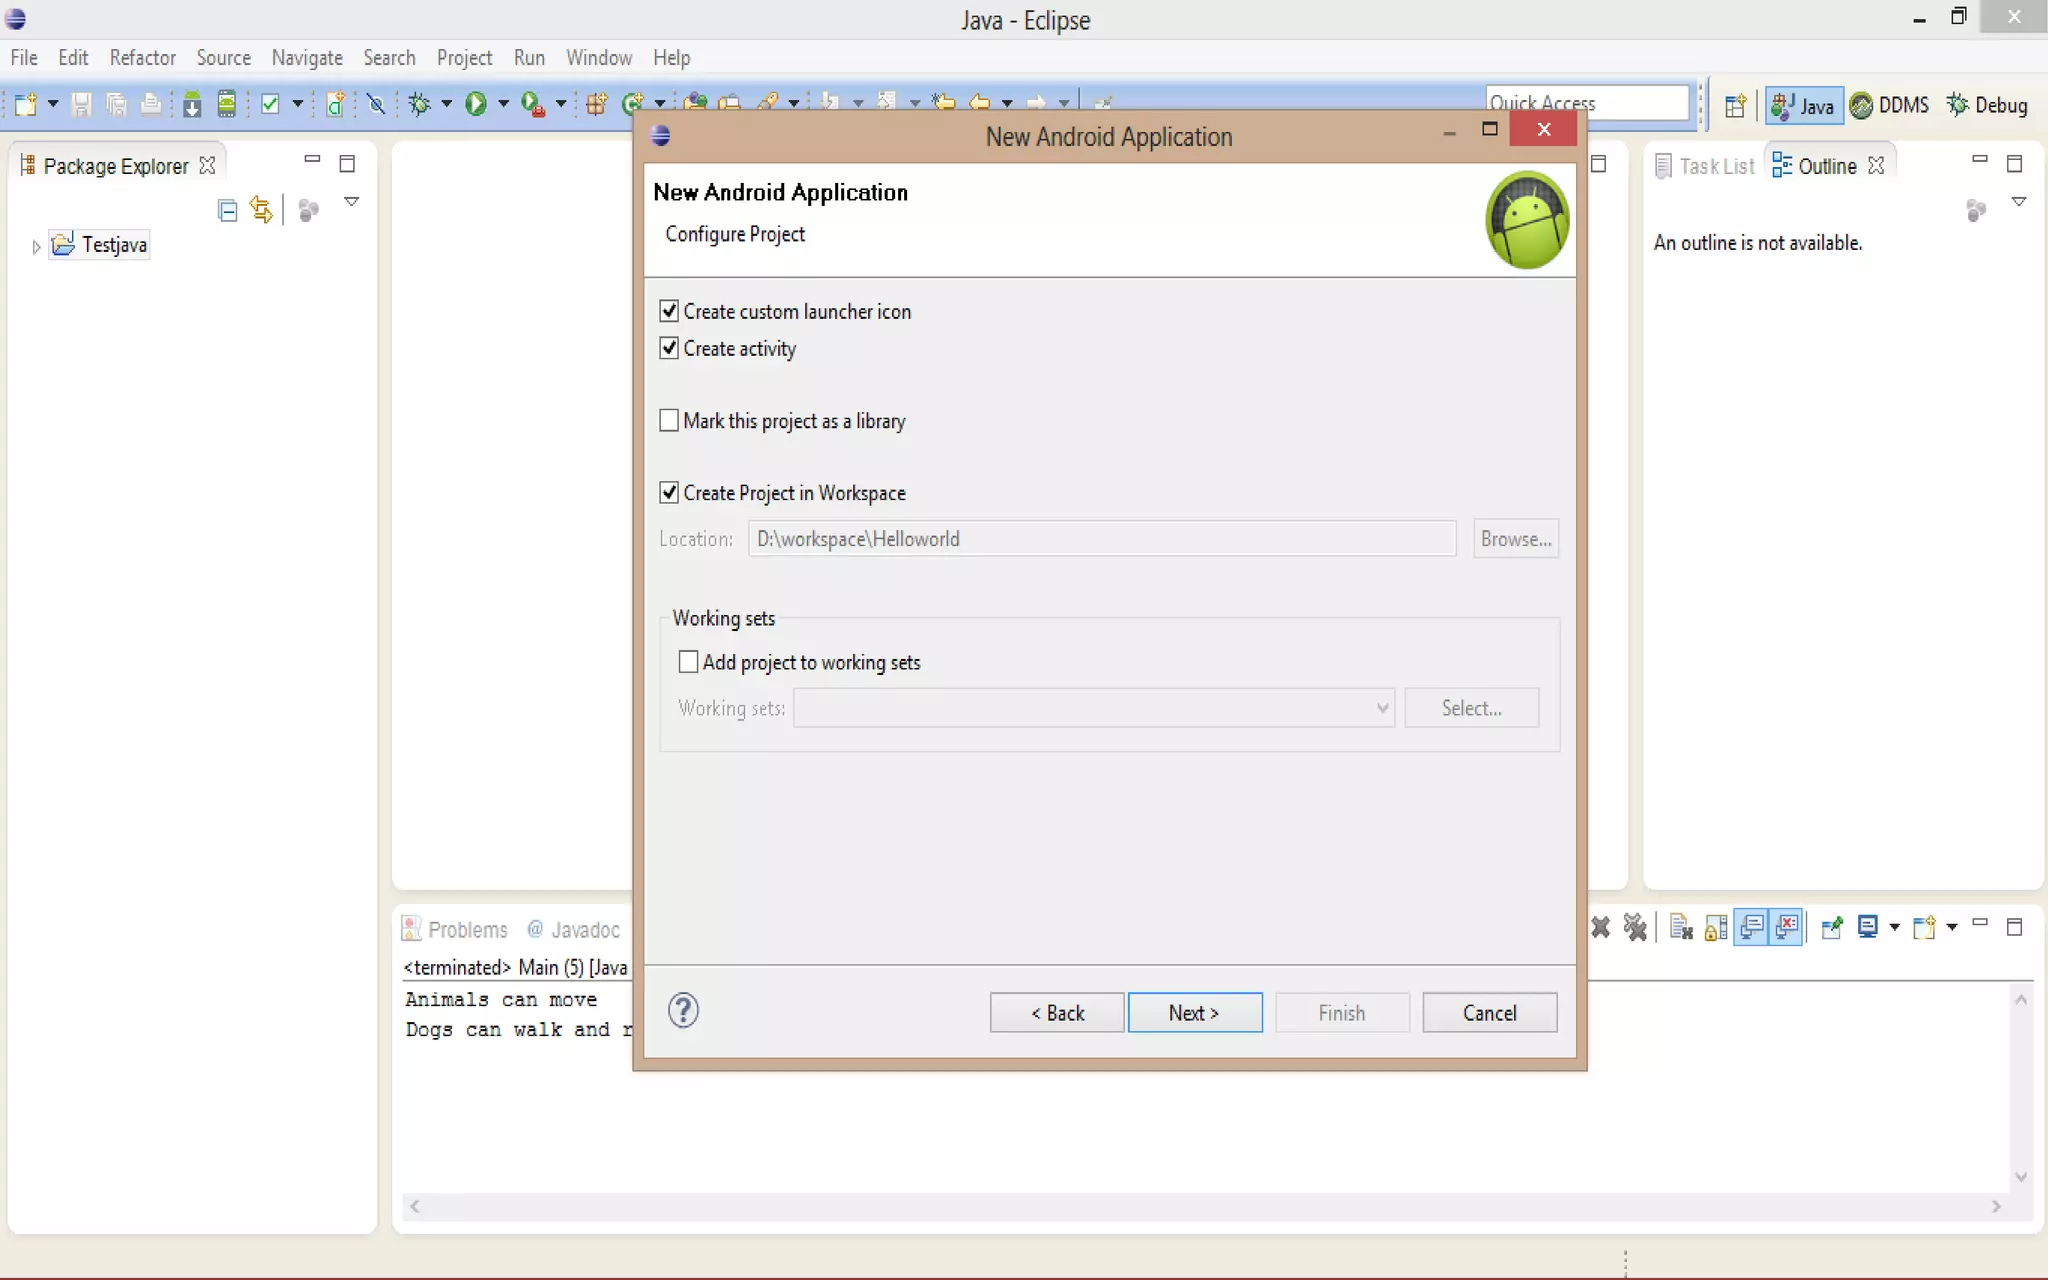
Task: Uncheck Create custom launcher icon
Action: pyautogui.click(x=669, y=311)
